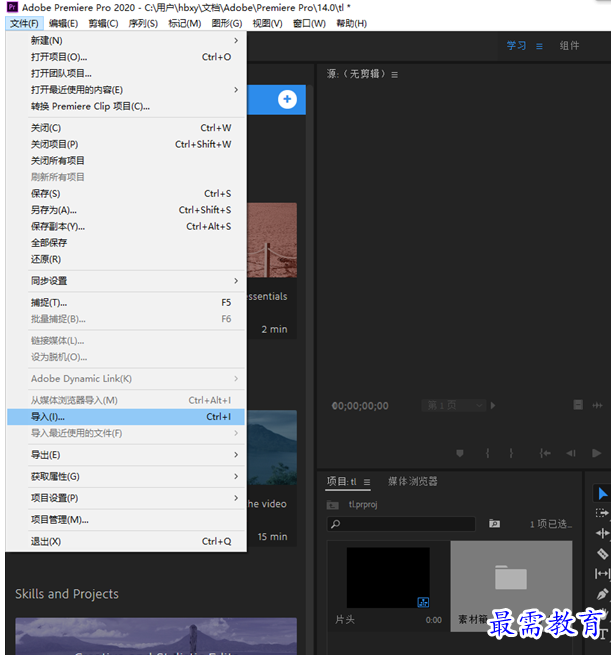The width and height of the screenshot is (611, 655).
Task: Switch to the 组件 workspace
Action: coord(569,46)
